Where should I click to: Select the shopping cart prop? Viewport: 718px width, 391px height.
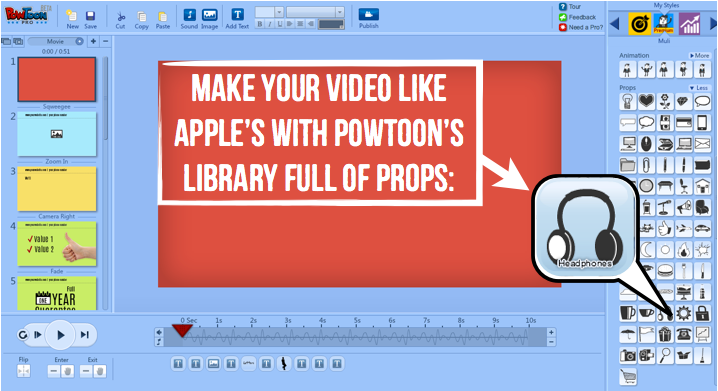628,377
